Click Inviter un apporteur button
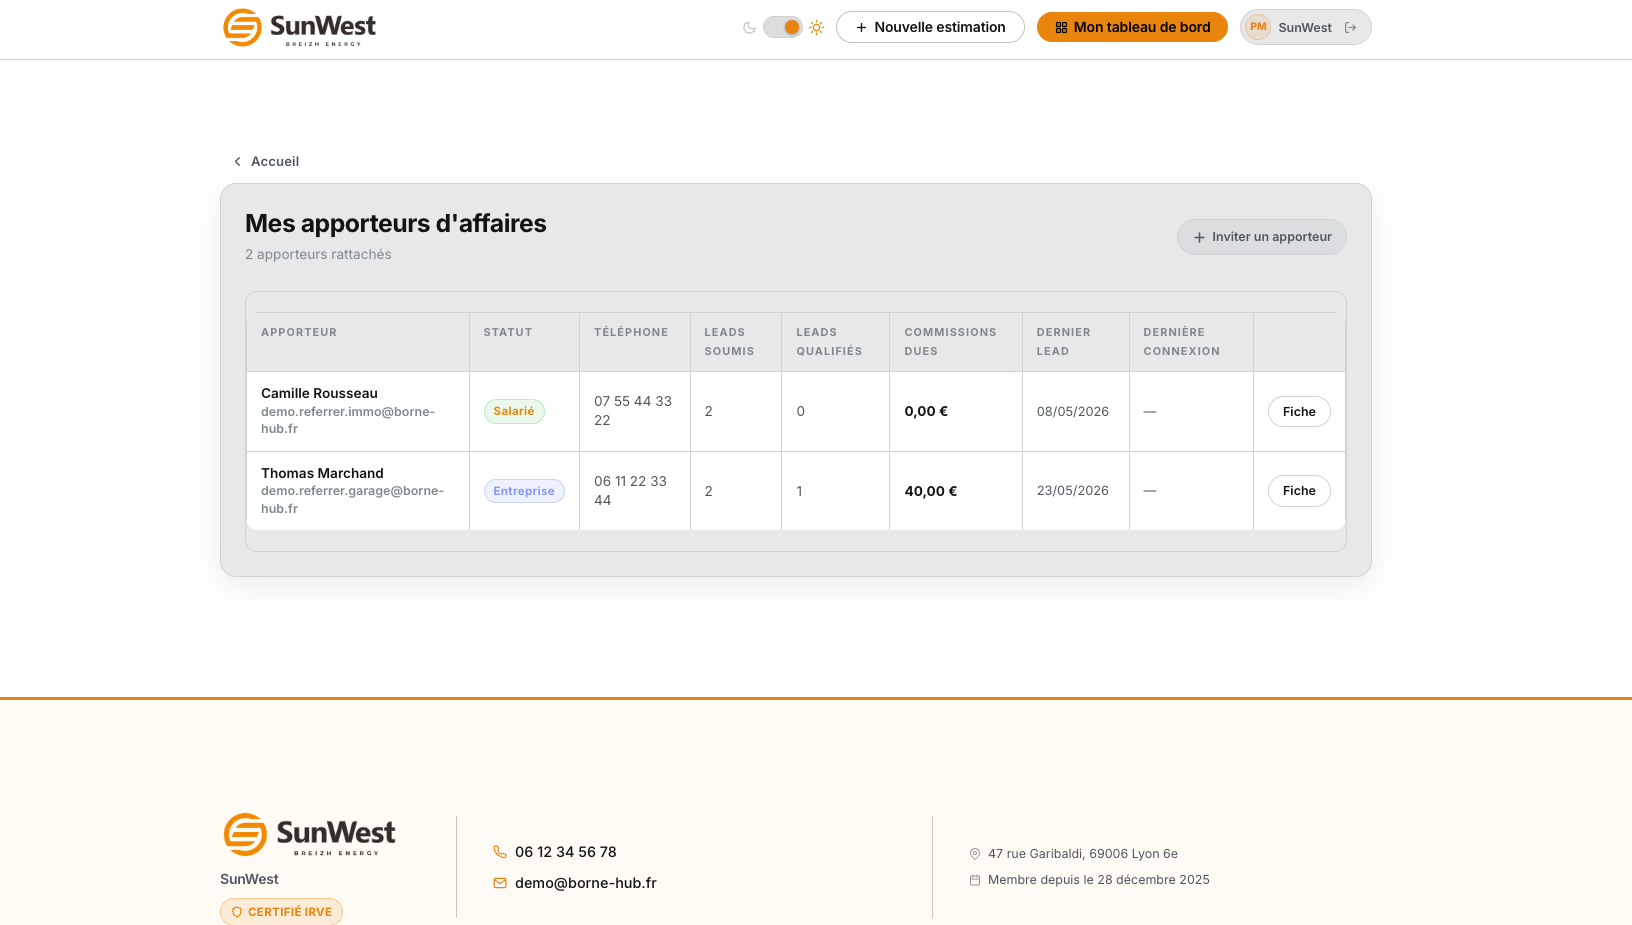 click(1262, 237)
